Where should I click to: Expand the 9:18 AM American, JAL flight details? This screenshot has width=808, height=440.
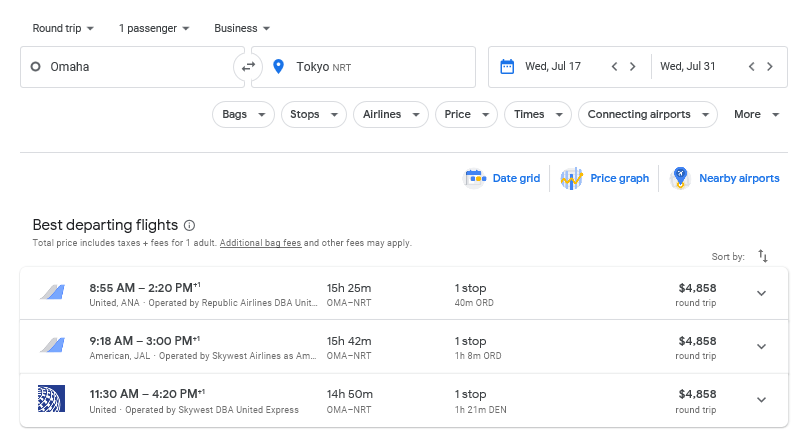[762, 346]
